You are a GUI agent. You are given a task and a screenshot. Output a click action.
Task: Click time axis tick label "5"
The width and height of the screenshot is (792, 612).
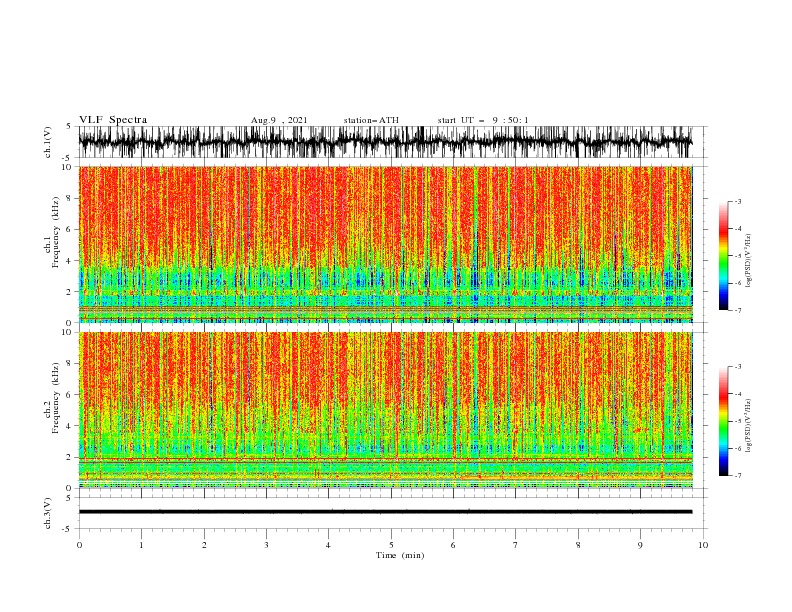pyautogui.click(x=391, y=545)
